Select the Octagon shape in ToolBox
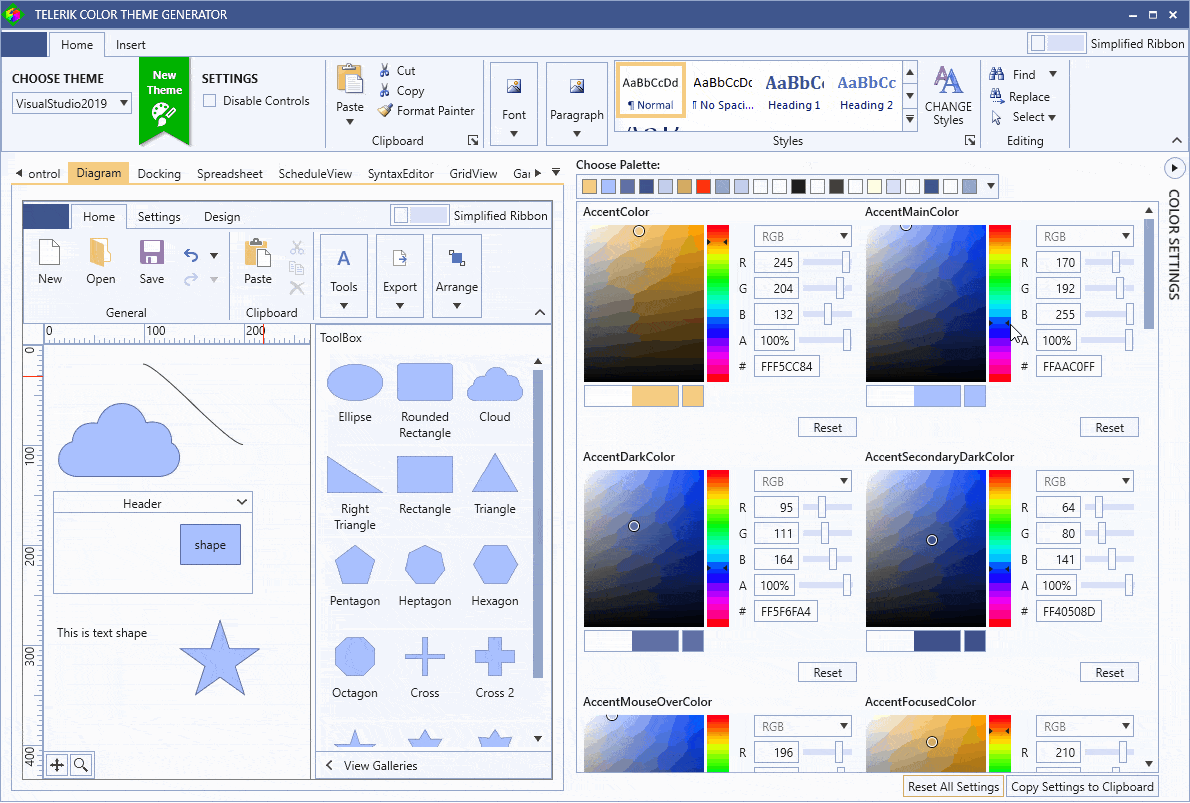The height and width of the screenshot is (803, 1190). 354,657
